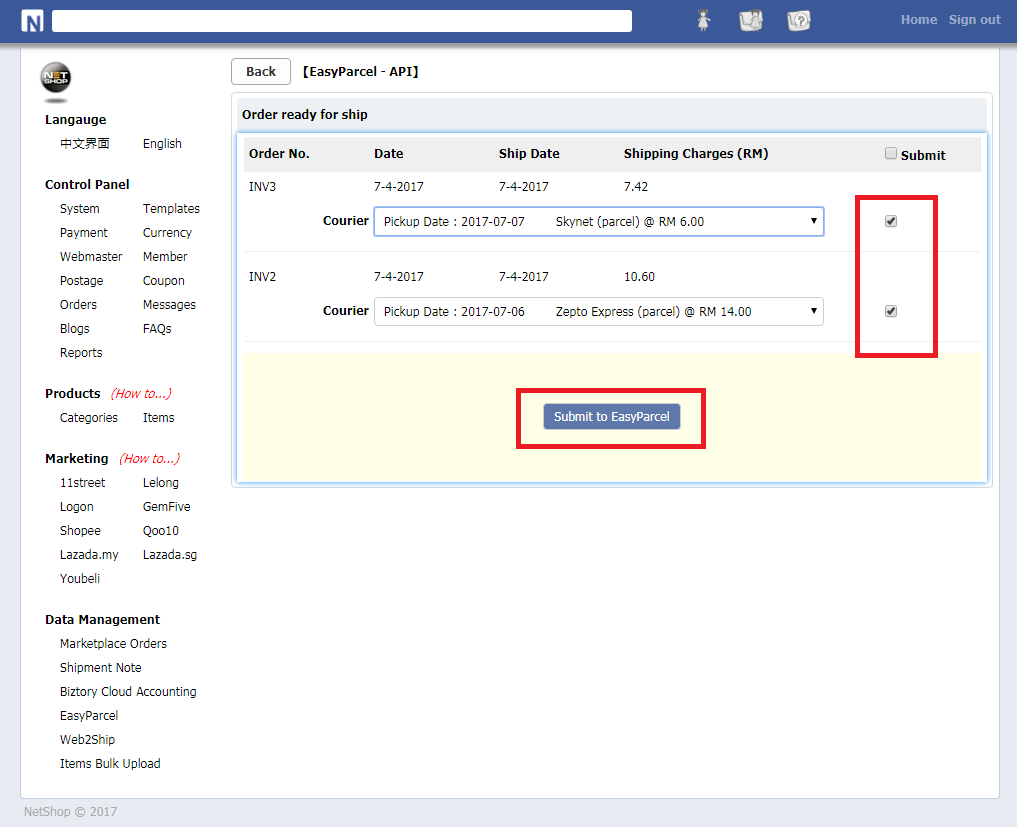Open Web2Ship link
This screenshot has width=1017, height=827.
(x=87, y=739)
